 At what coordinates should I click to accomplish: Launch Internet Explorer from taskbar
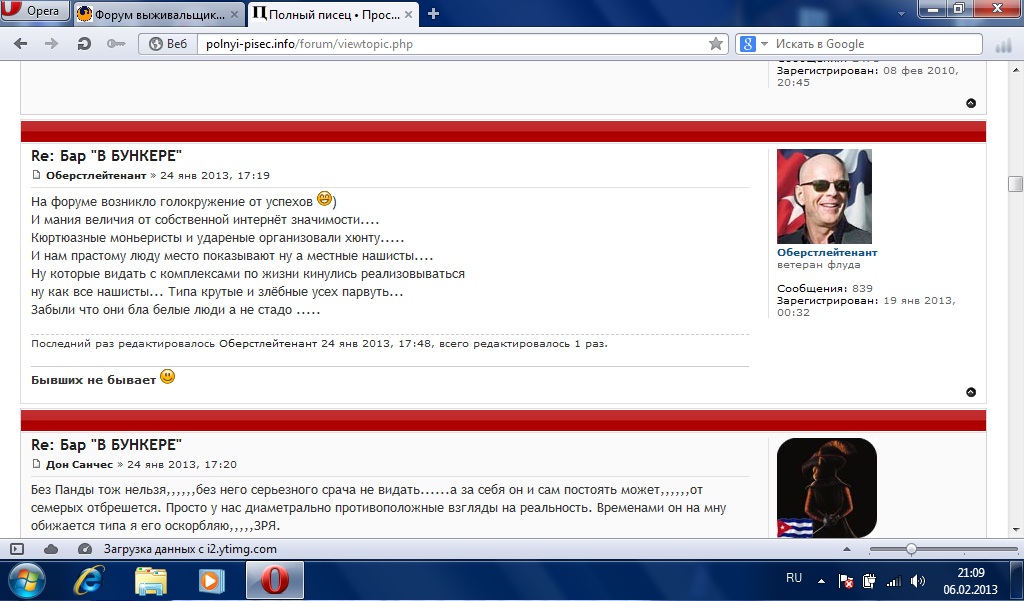pyautogui.click(x=89, y=580)
